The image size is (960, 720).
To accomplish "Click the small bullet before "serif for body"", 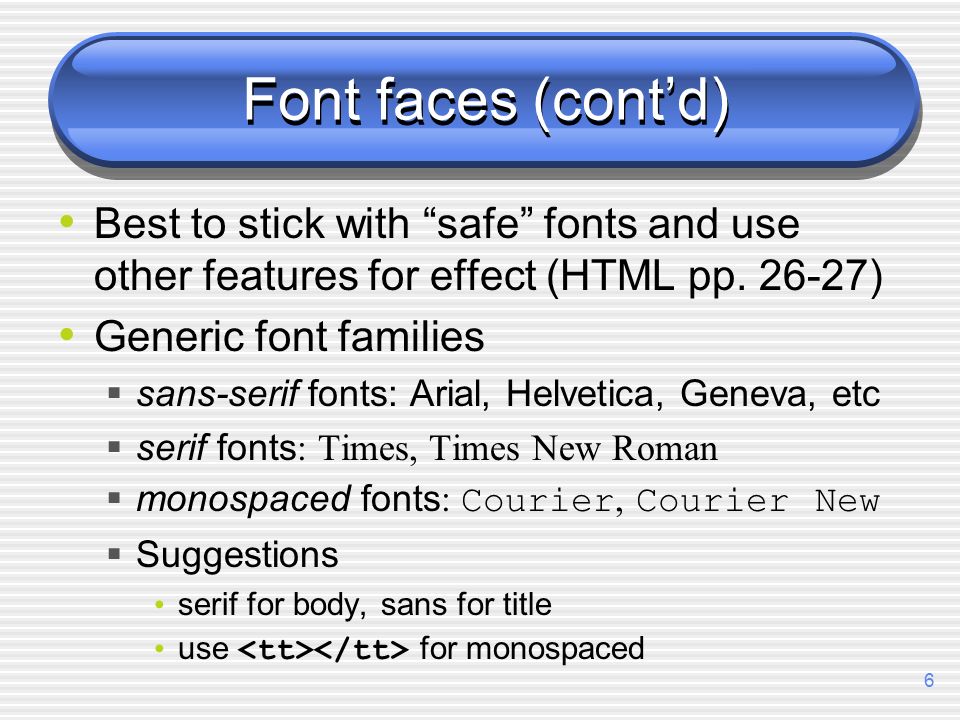I will 160,605.
